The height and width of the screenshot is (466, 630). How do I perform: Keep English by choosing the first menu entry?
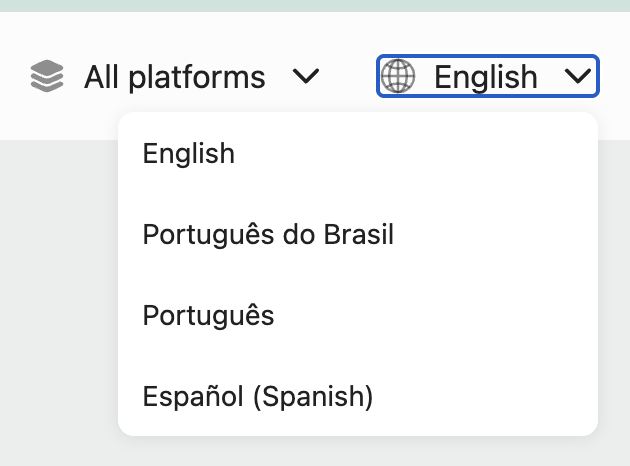tap(358, 153)
